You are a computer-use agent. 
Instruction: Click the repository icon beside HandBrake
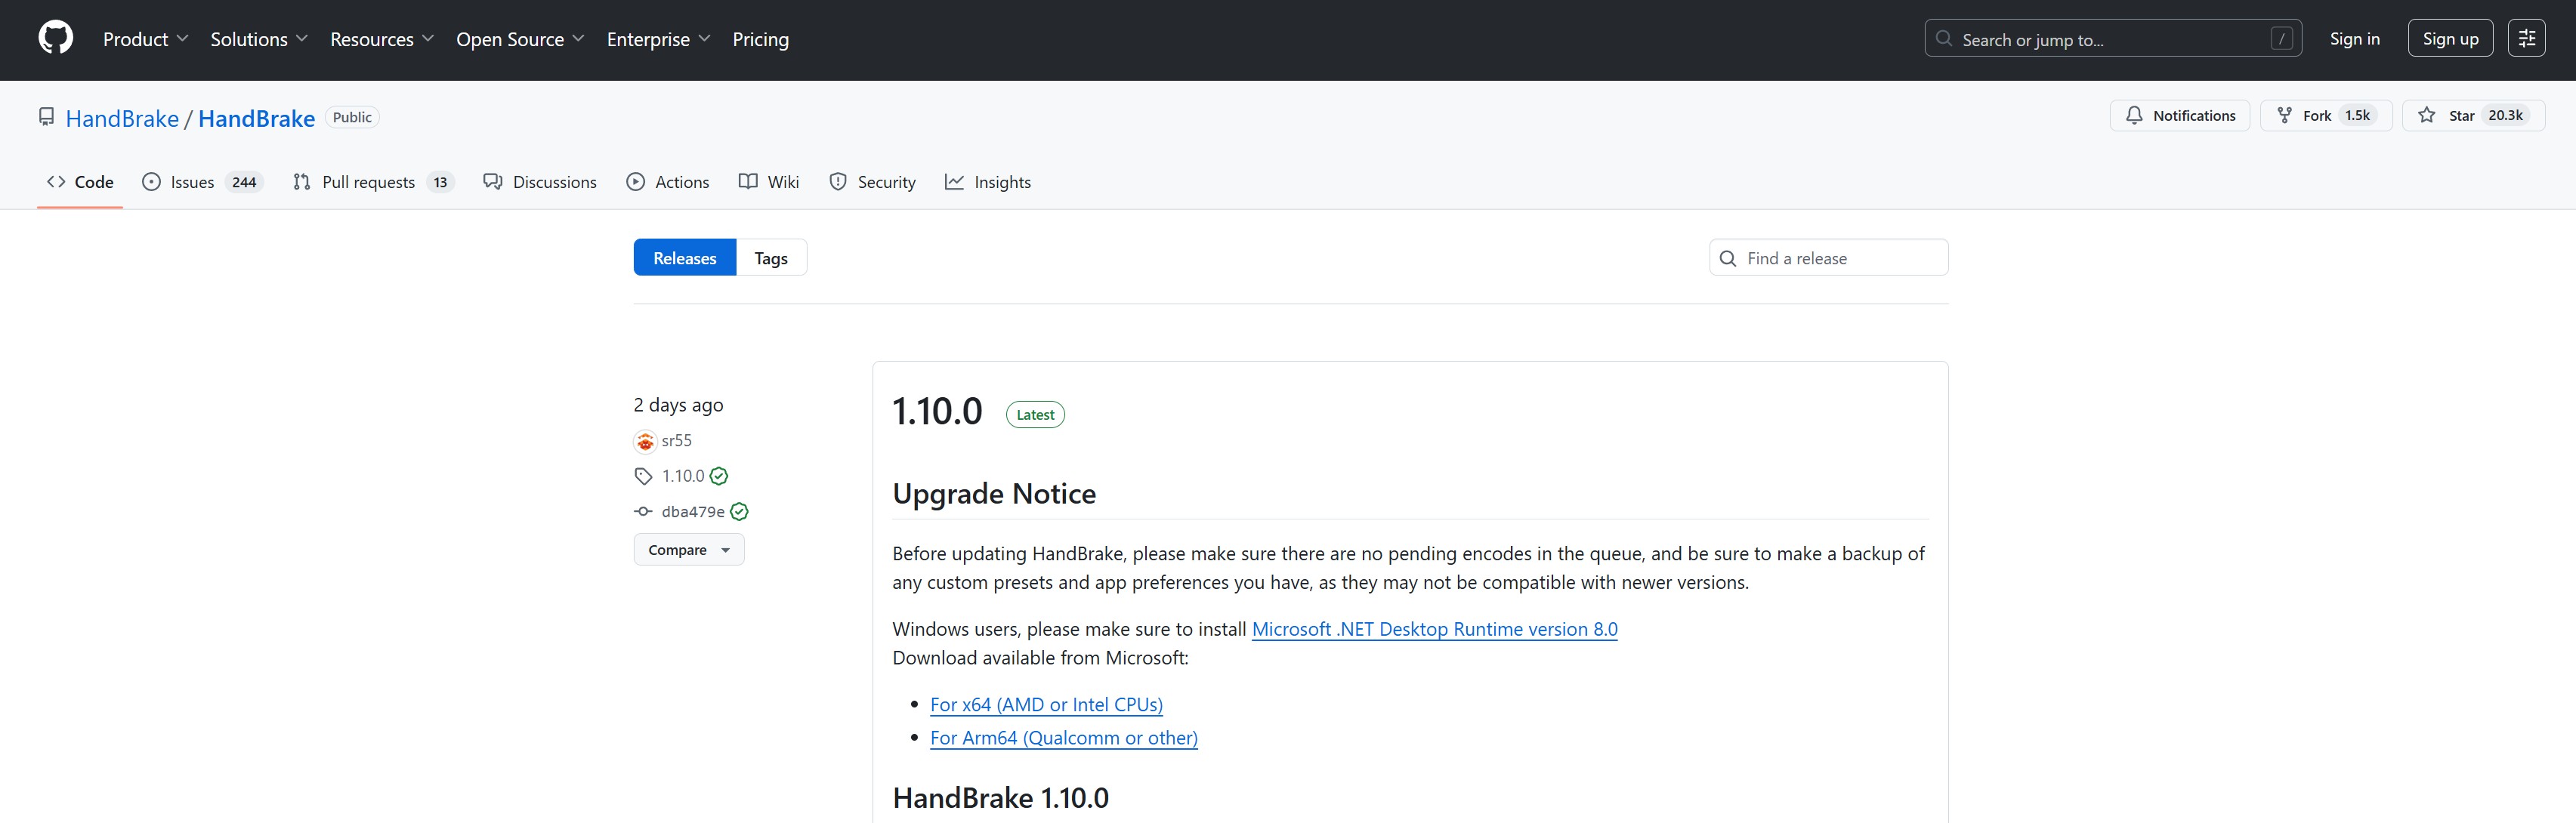point(47,117)
